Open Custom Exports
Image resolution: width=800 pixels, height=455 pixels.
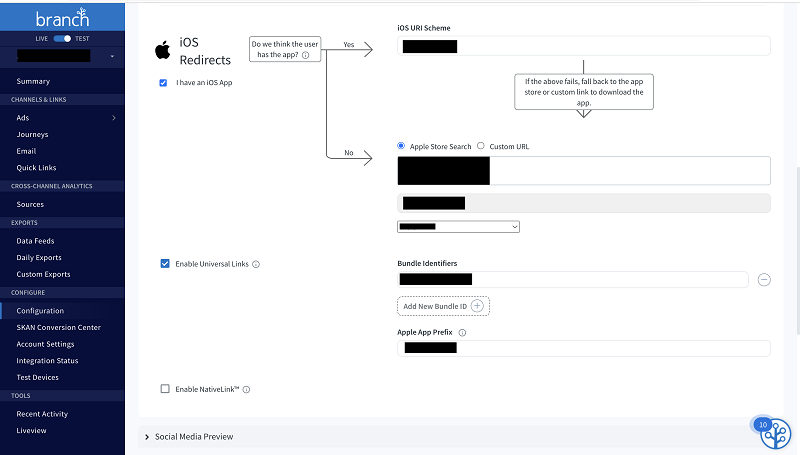point(43,274)
